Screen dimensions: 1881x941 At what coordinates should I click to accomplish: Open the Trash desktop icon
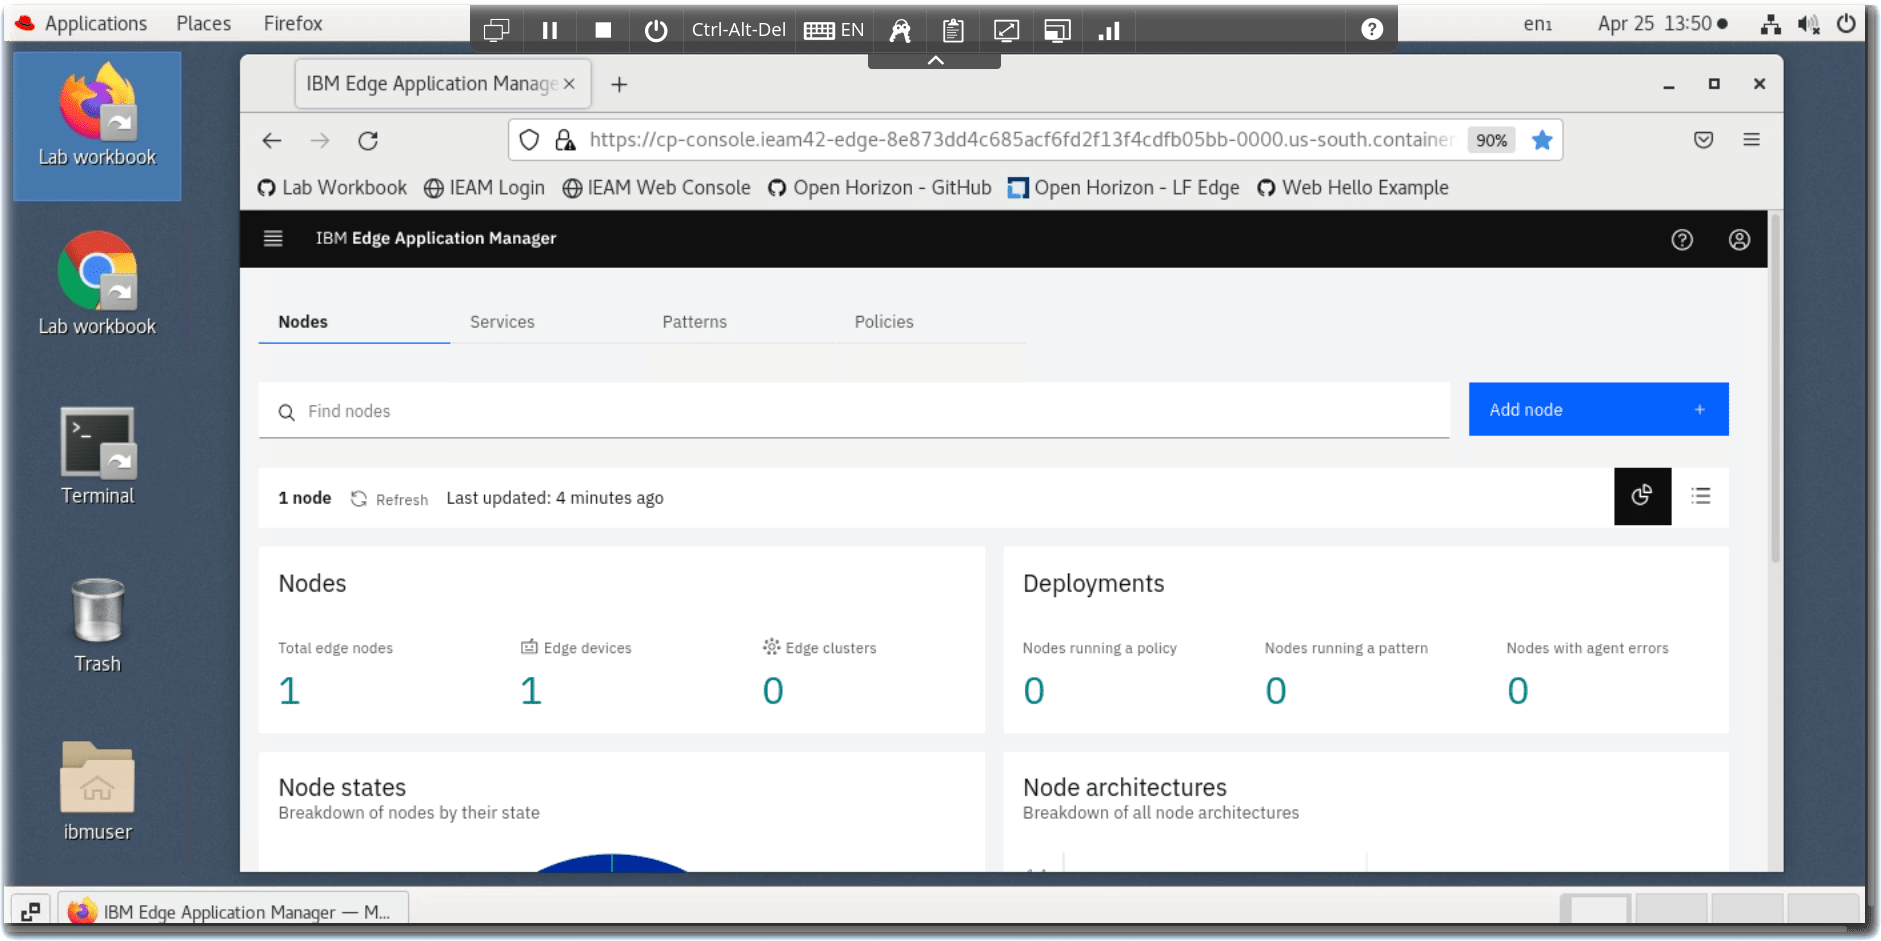(x=97, y=626)
